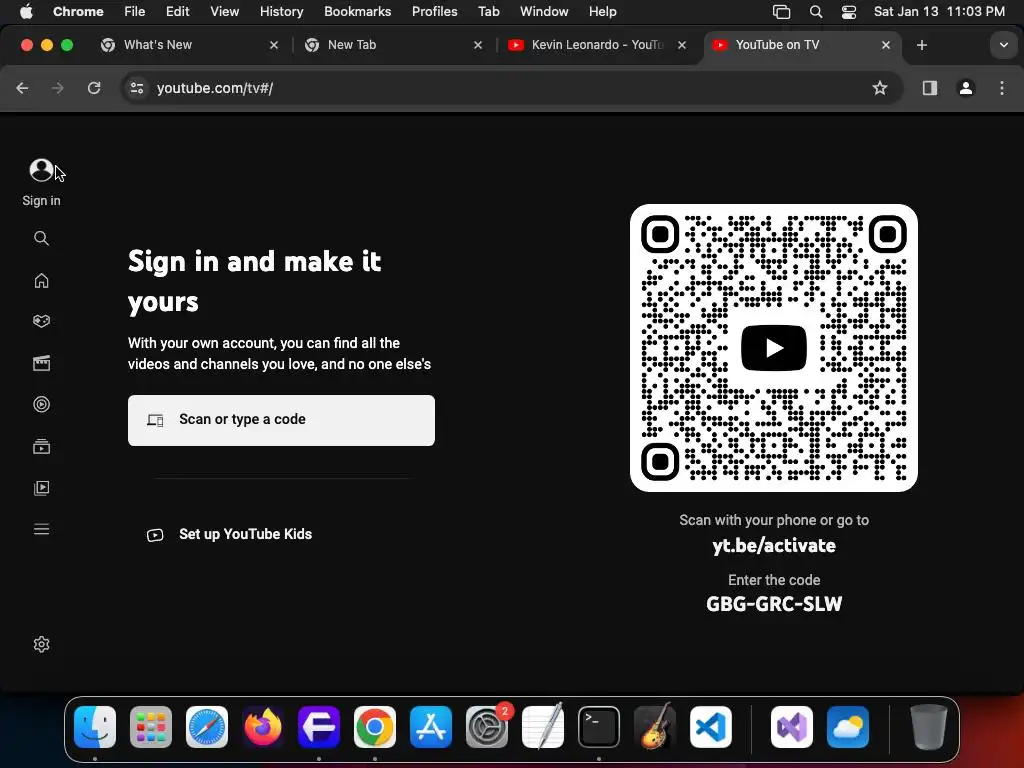
Task: Click the date and time in menu bar
Action: click(939, 11)
